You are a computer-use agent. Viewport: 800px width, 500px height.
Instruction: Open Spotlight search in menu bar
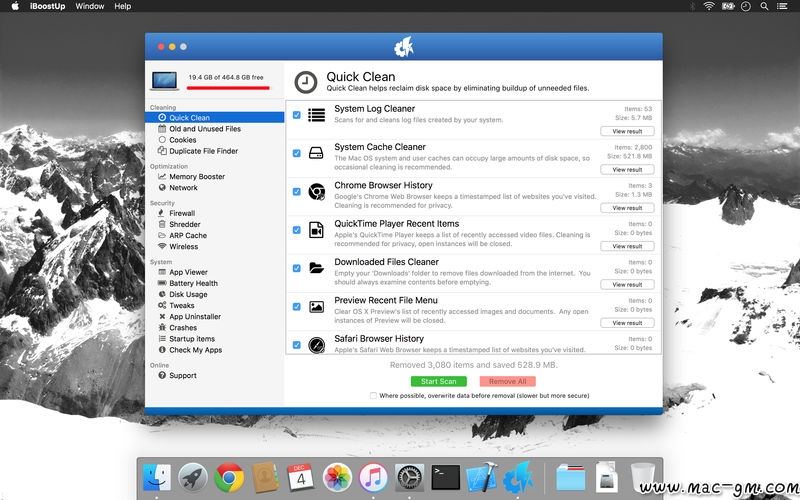764,6
